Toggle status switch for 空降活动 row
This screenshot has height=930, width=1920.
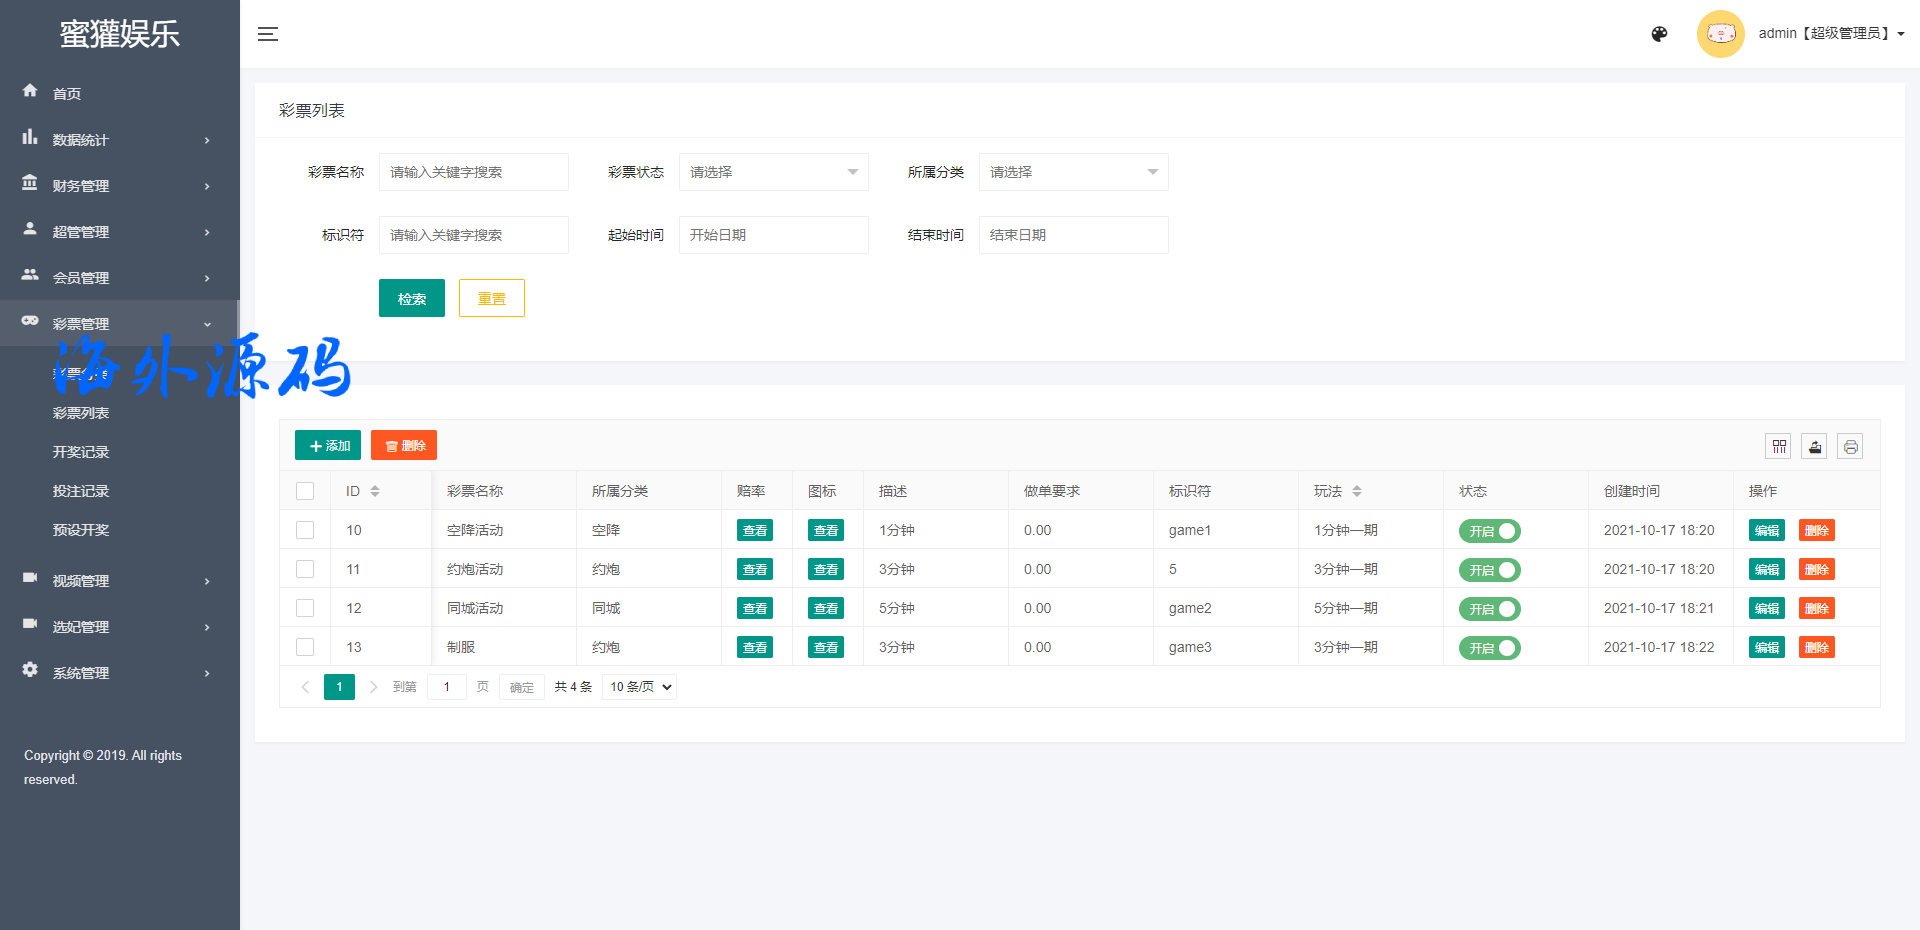click(x=1489, y=531)
